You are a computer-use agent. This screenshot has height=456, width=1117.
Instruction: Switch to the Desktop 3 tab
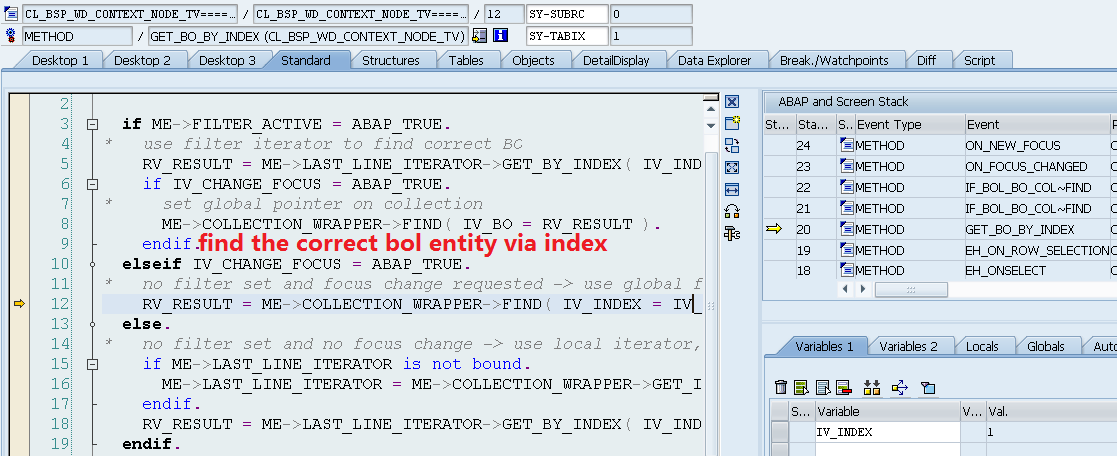point(227,61)
